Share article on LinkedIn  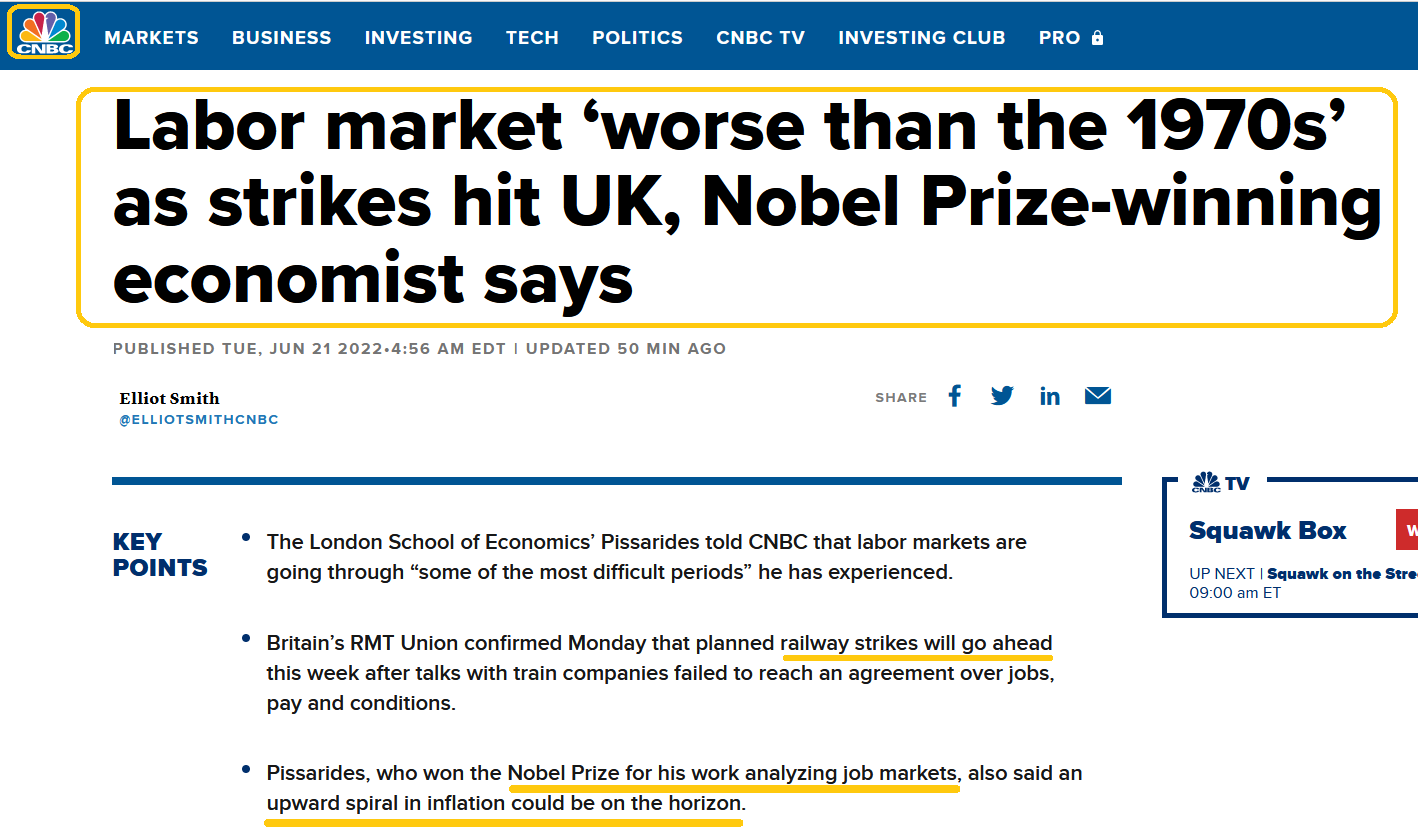click(1049, 396)
